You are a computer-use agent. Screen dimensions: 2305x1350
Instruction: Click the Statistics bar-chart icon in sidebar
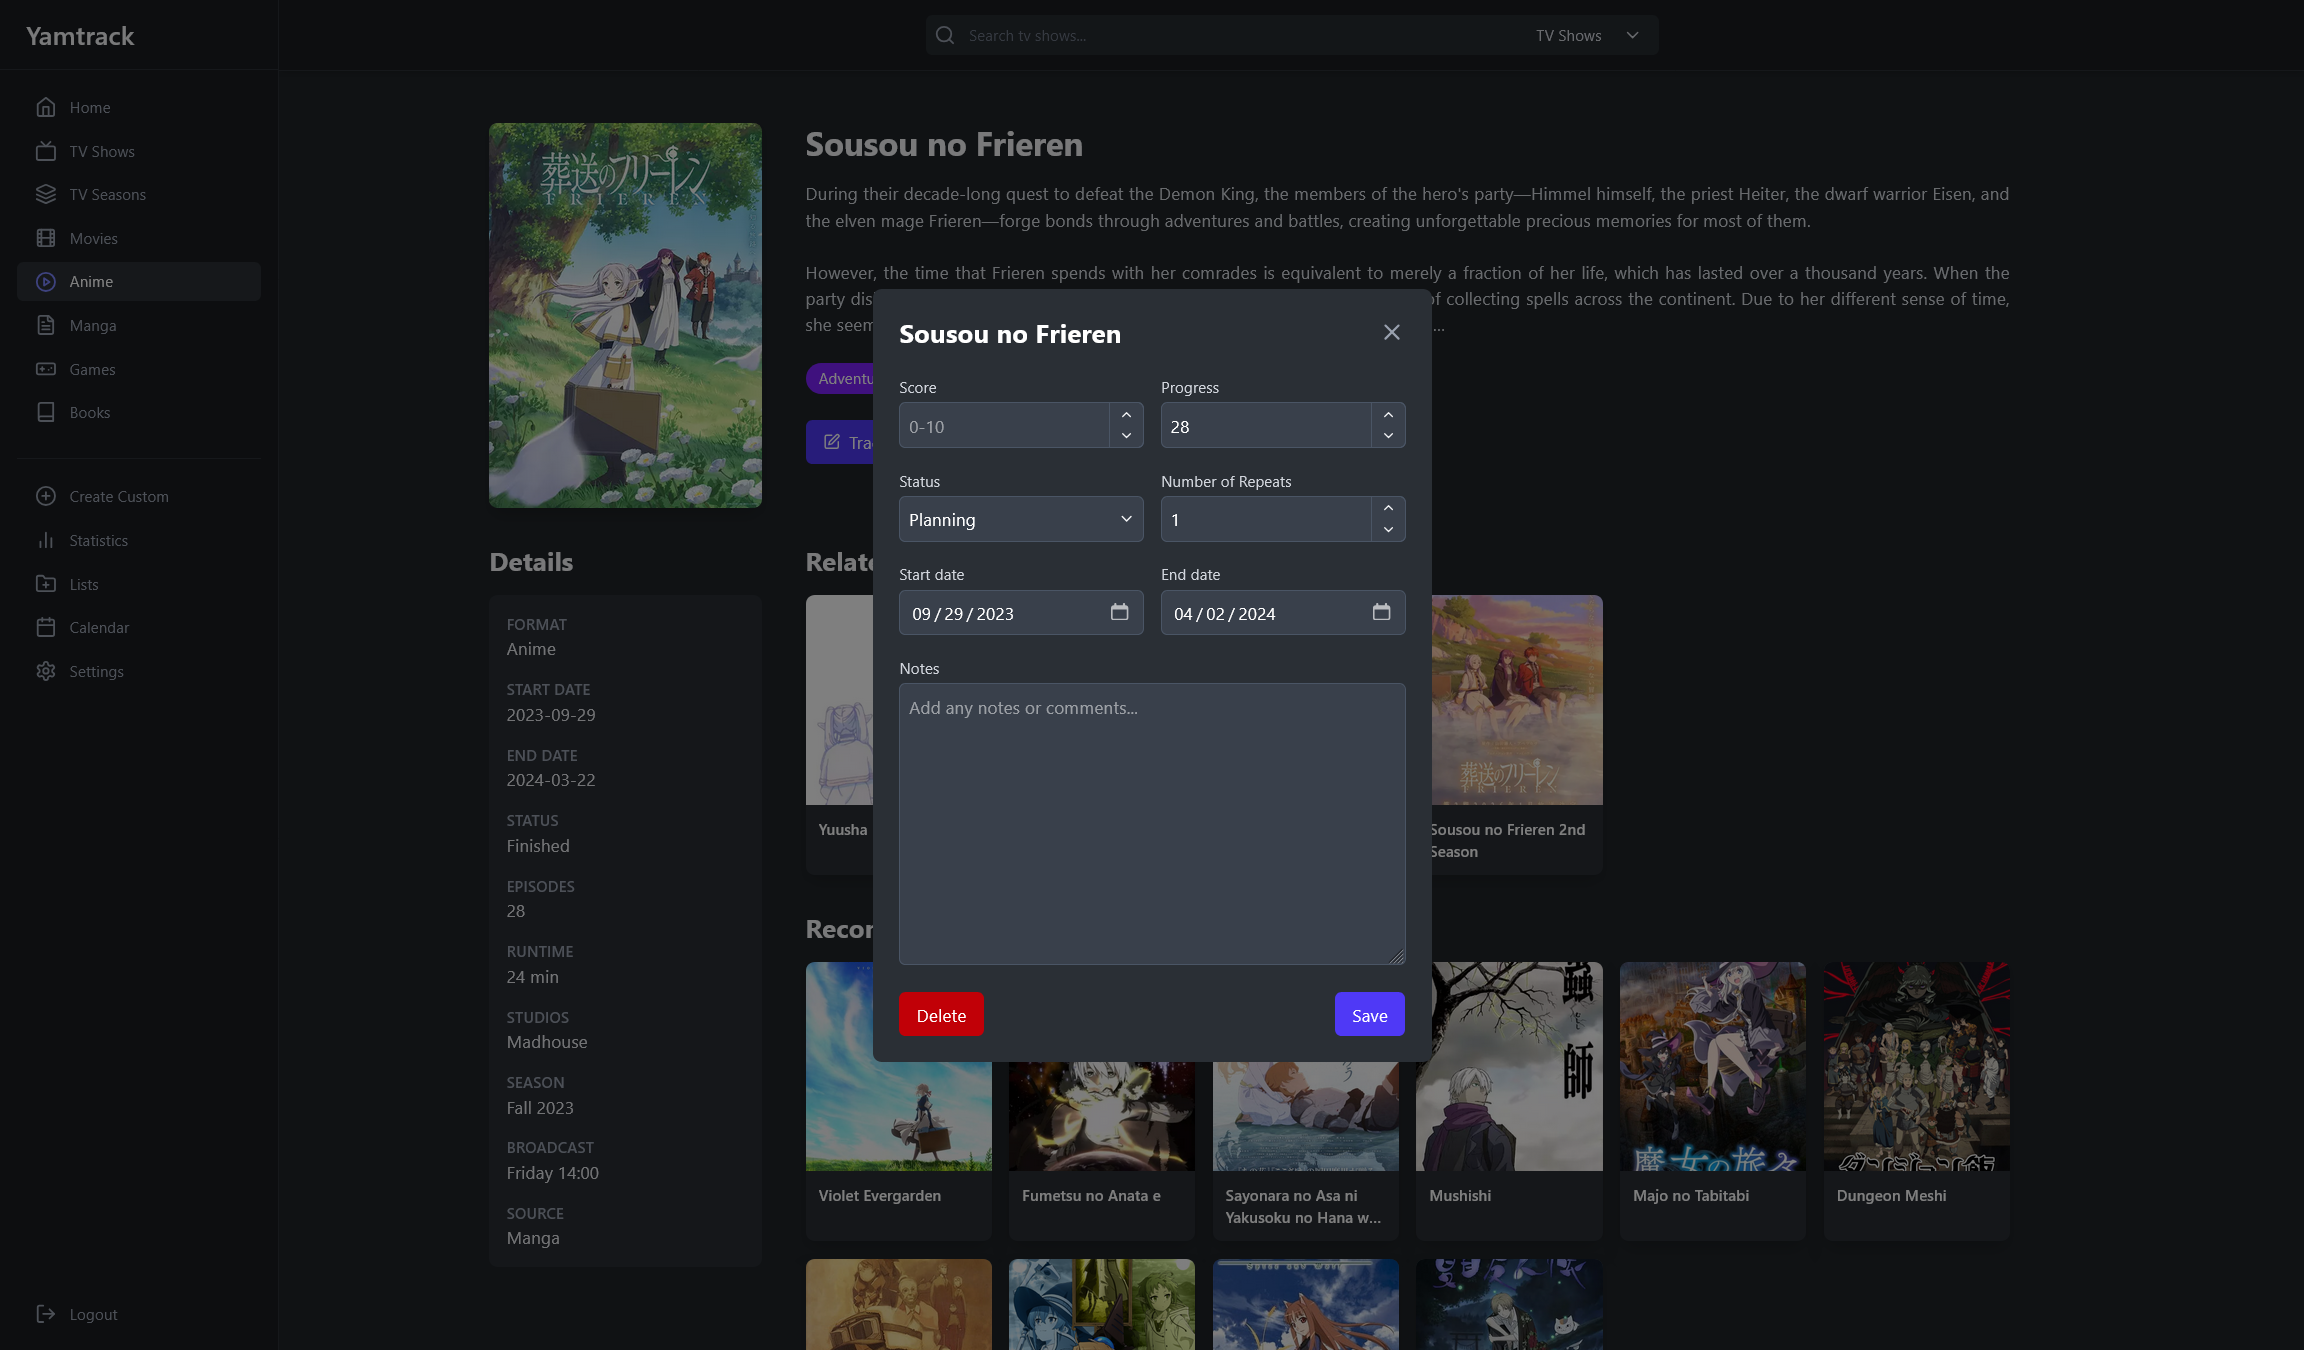tap(46, 540)
